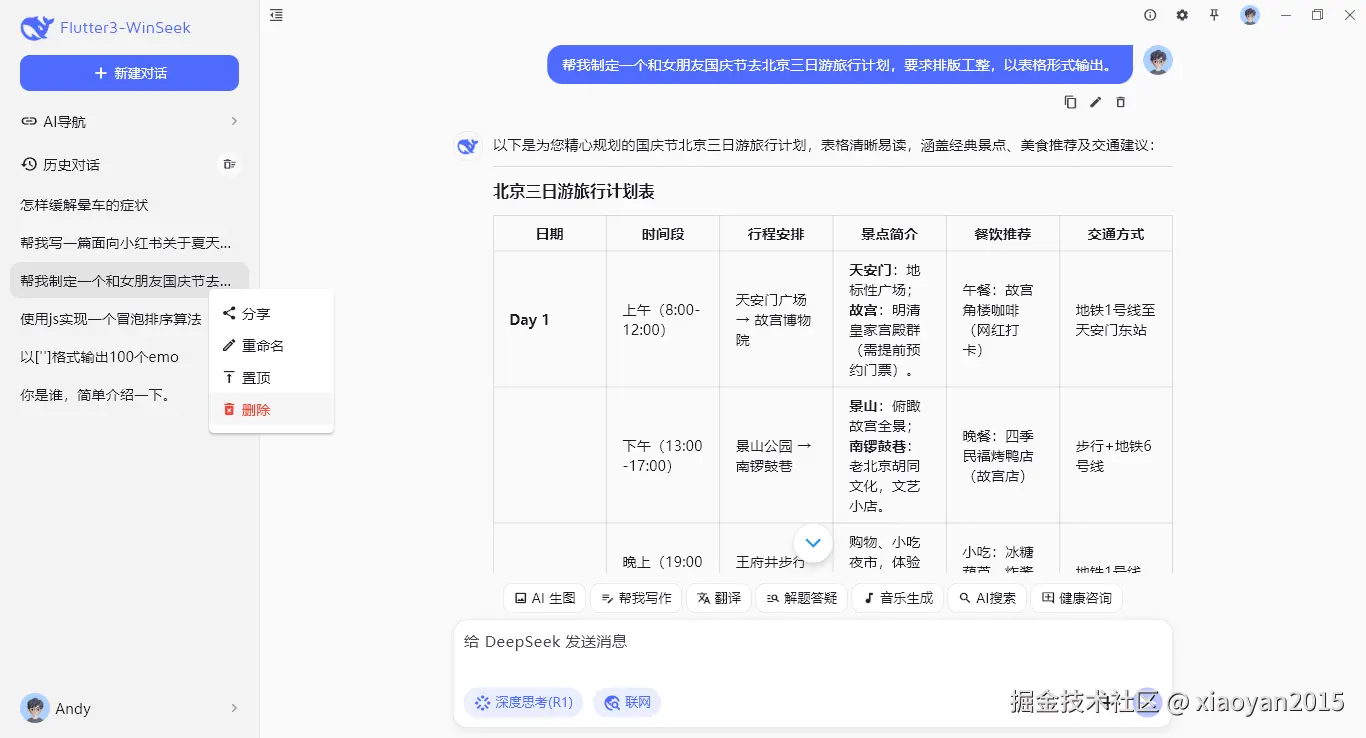Open the 健康咨询 assistant
1366x738 pixels.
click(1077, 597)
